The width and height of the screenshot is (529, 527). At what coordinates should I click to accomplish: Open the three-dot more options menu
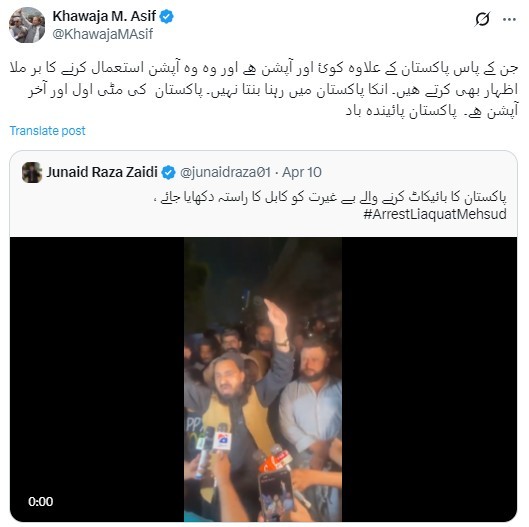(509, 20)
